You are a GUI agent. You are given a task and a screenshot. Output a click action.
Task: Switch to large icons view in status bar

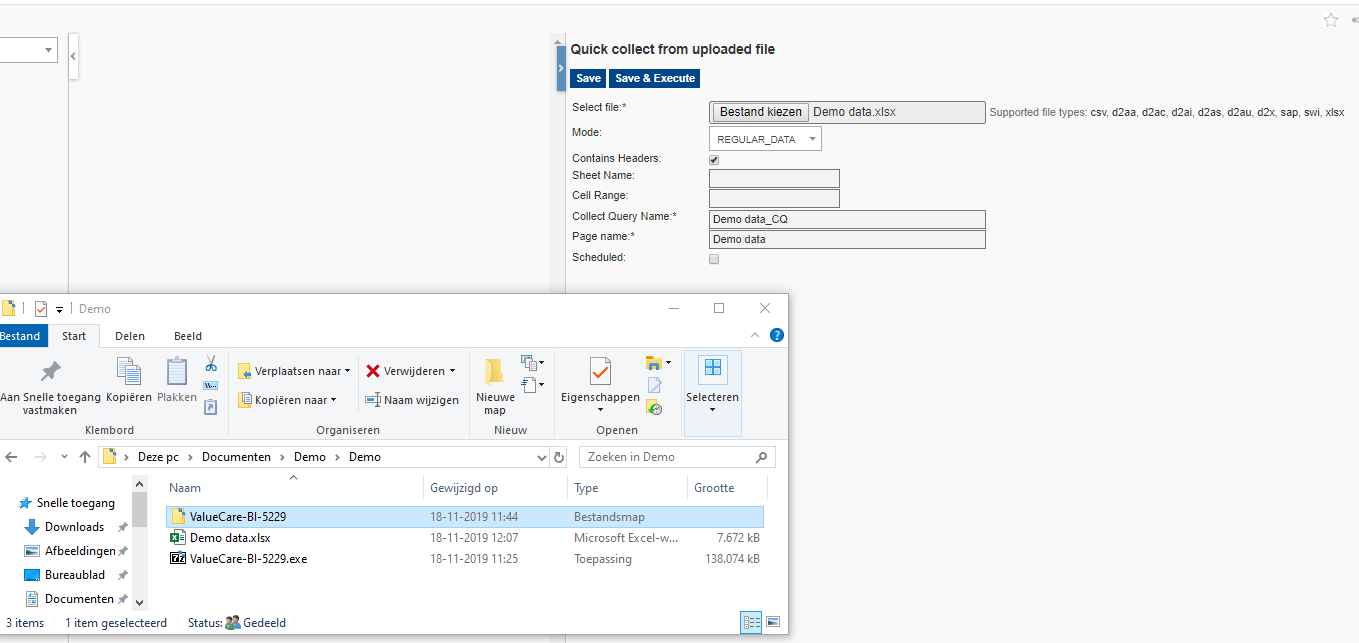(x=773, y=623)
